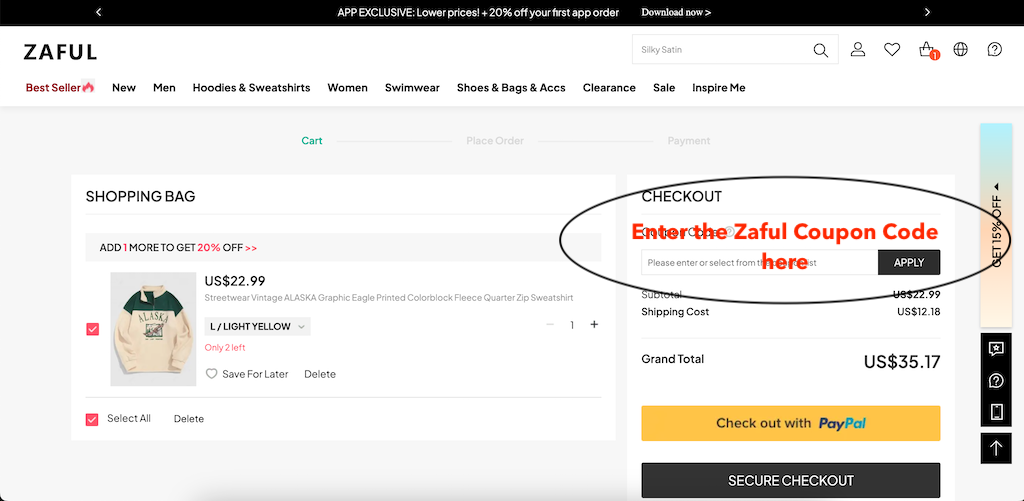Open the wishlist heart icon
1024x501 pixels.
[x=892, y=50]
